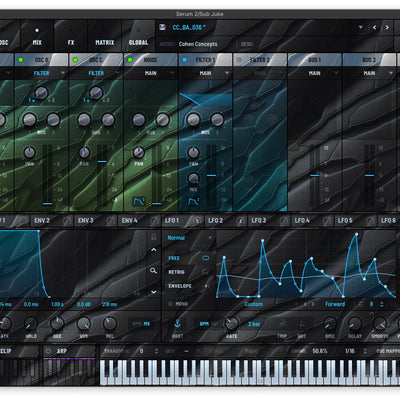Click the ENV 2 mod source drag icon

point(67,220)
